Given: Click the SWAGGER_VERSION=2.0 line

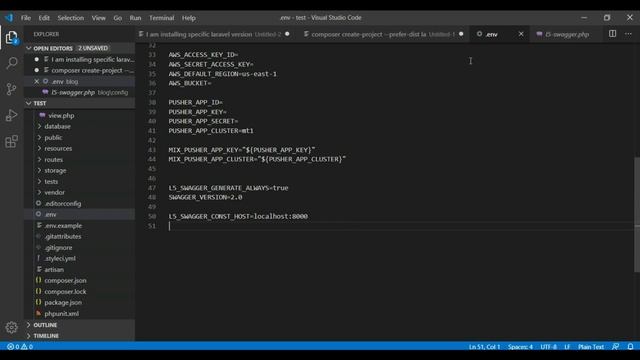Looking at the screenshot, I should click(205, 197).
